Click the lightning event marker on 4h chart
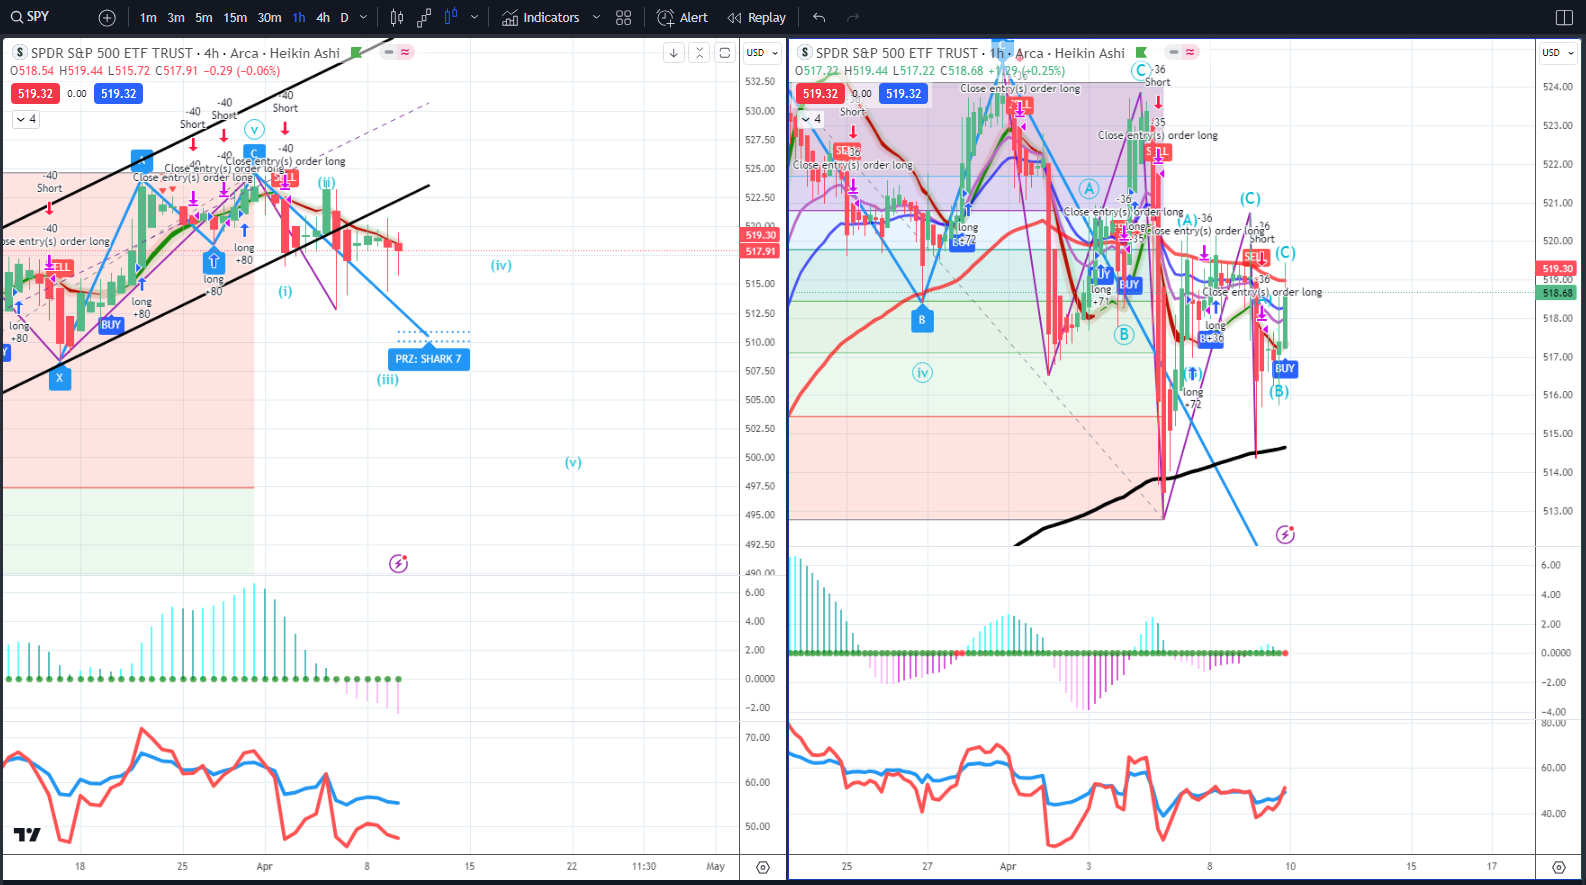This screenshot has width=1586, height=885. click(398, 564)
